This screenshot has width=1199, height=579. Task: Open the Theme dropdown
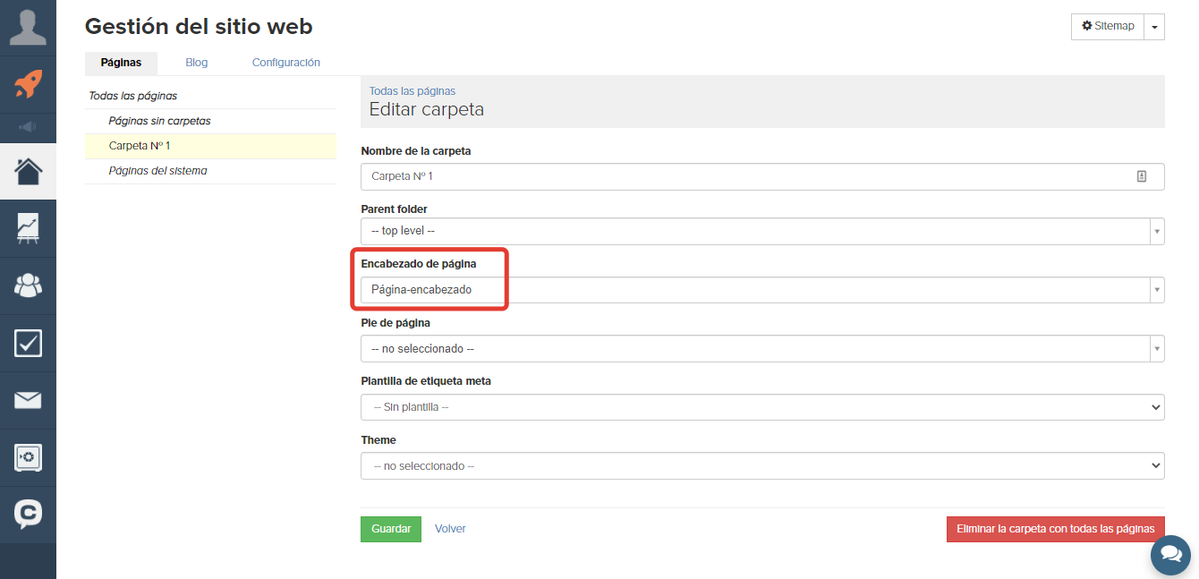(762, 465)
